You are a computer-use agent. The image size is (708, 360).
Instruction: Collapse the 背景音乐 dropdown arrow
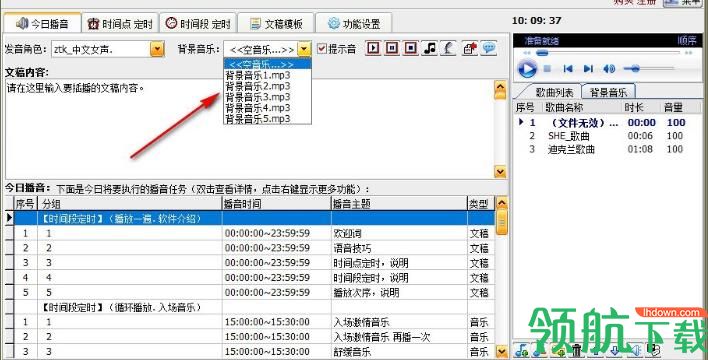click(x=305, y=49)
